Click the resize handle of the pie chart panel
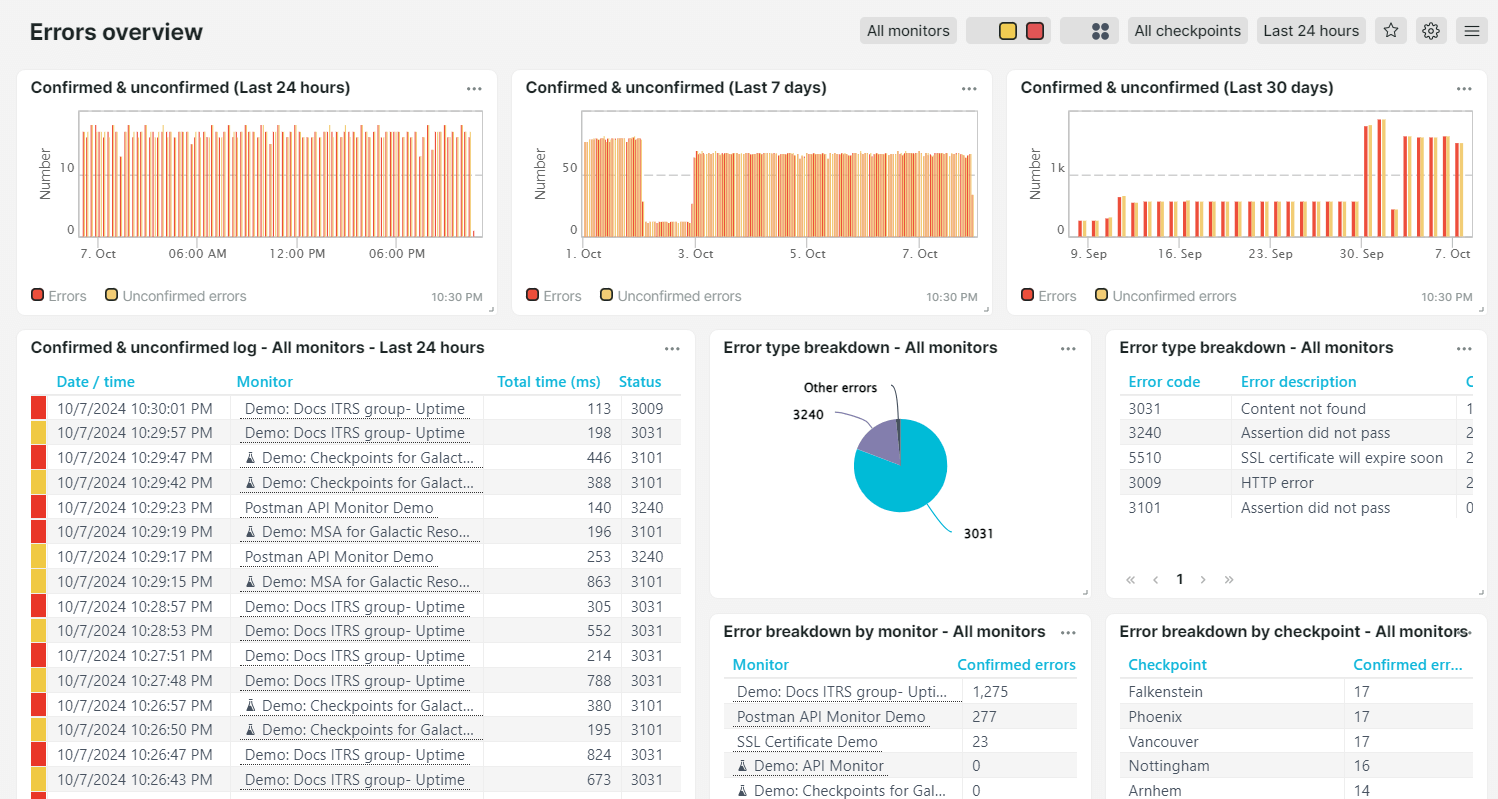 tap(1084, 593)
